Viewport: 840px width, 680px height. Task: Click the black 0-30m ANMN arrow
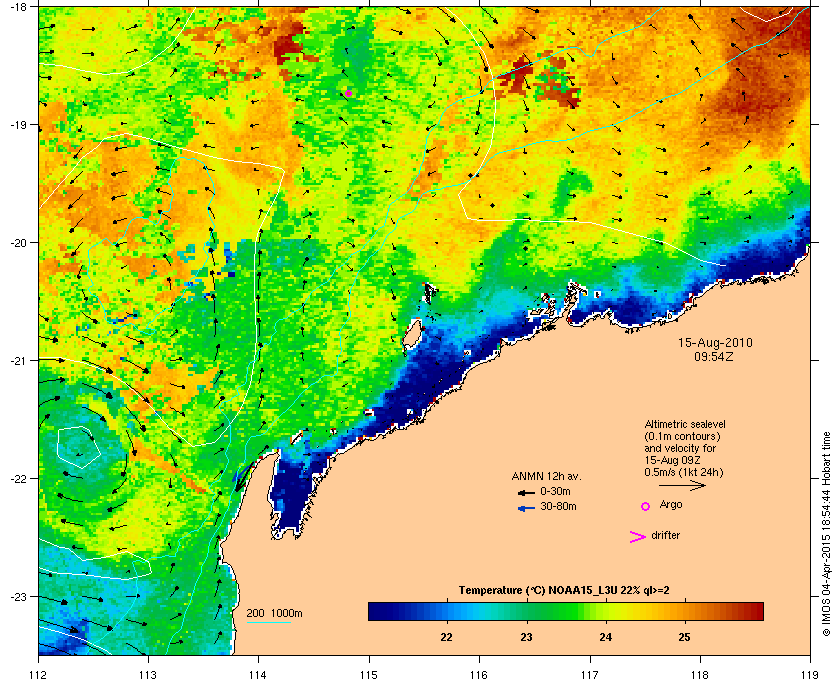click(527, 492)
